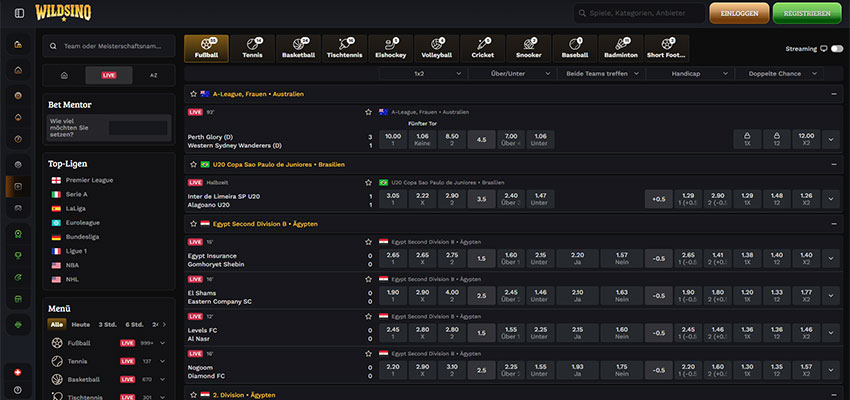Open the Doppelte Chance dropdown
This screenshot has width=850, height=400.
778,74
